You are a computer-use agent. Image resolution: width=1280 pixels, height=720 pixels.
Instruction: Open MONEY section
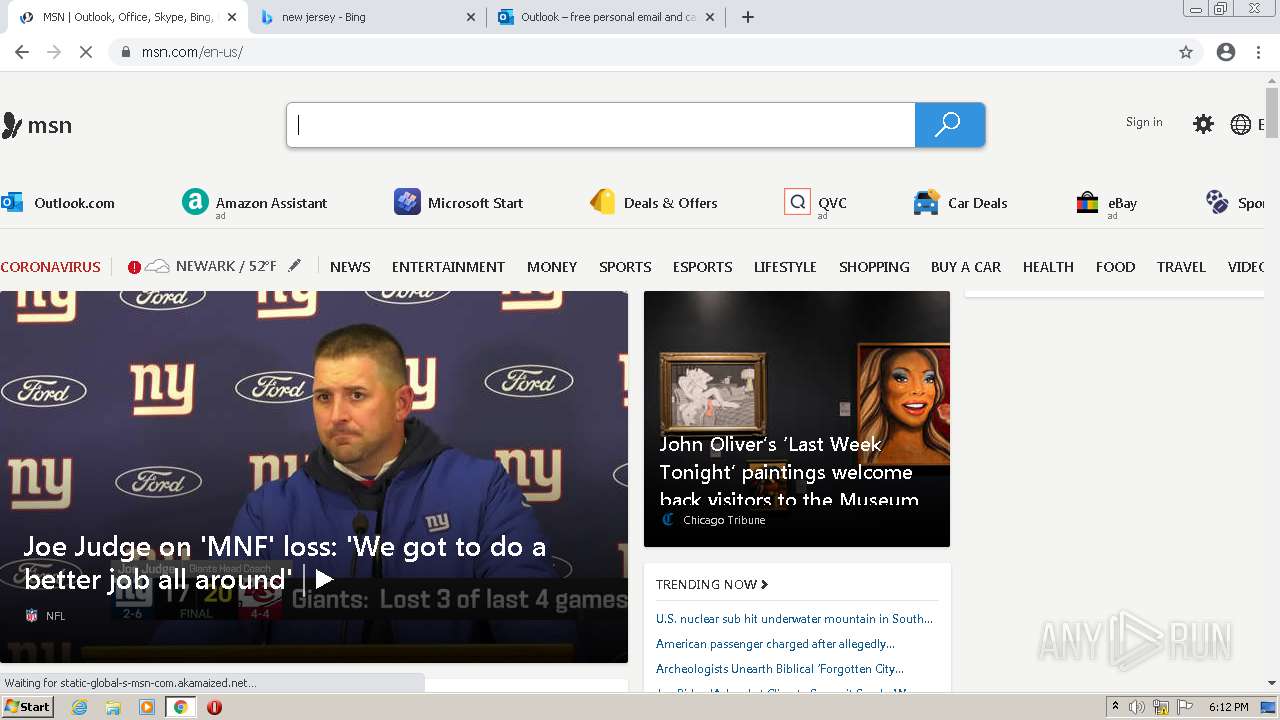point(552,267)
